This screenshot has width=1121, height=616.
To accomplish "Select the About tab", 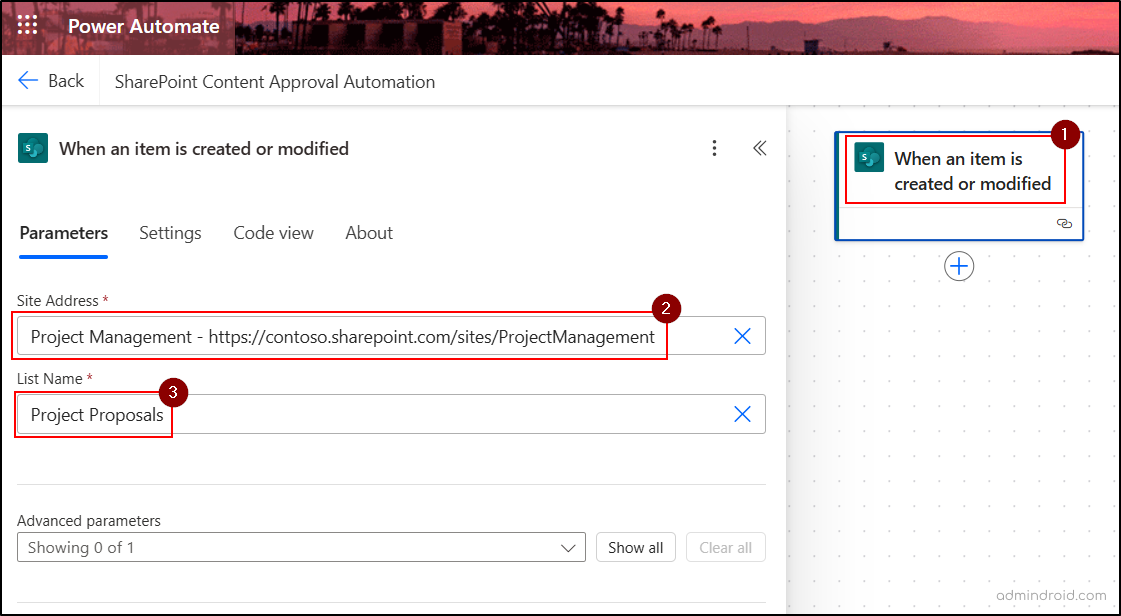I will coord(368,233).
